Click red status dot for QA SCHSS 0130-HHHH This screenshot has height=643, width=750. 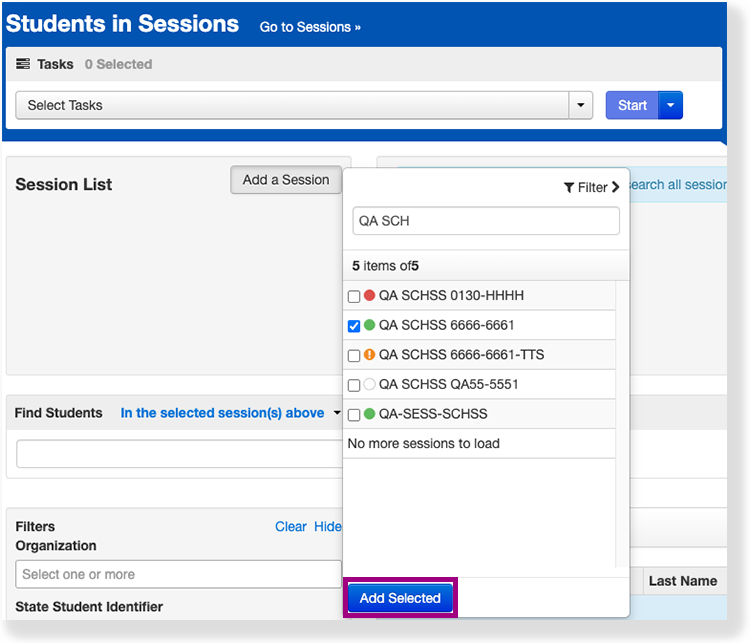369,296
